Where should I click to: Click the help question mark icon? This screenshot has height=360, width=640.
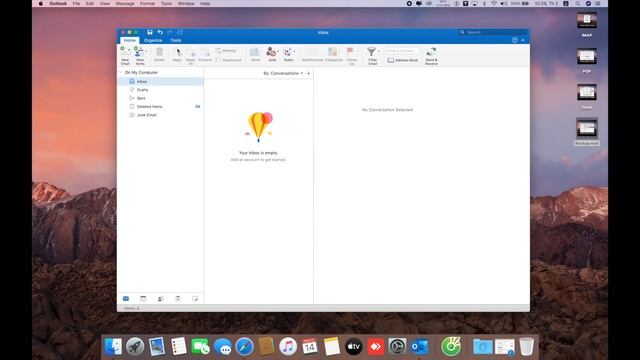pos(515,40)
